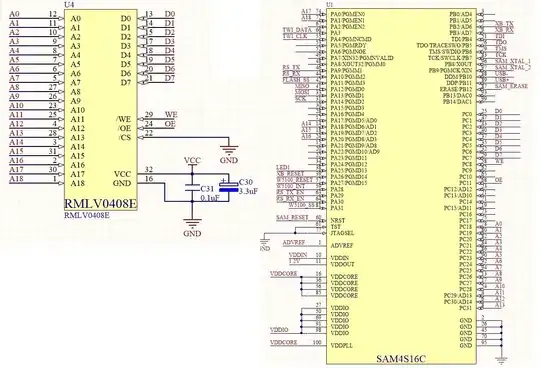Select the D7 net label beside U4
This screenshot has height=368, width=540.
pos(169,78)
